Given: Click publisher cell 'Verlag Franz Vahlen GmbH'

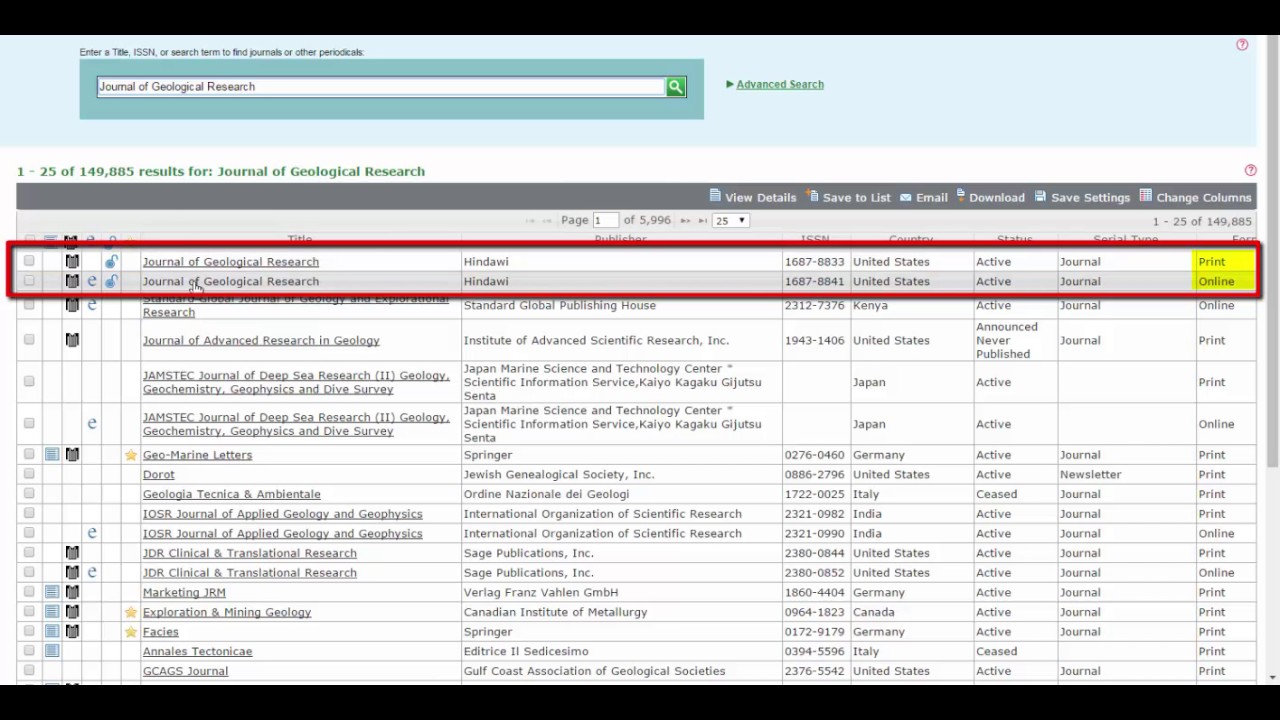Looking at the screenshot, I should click(621, 593).
